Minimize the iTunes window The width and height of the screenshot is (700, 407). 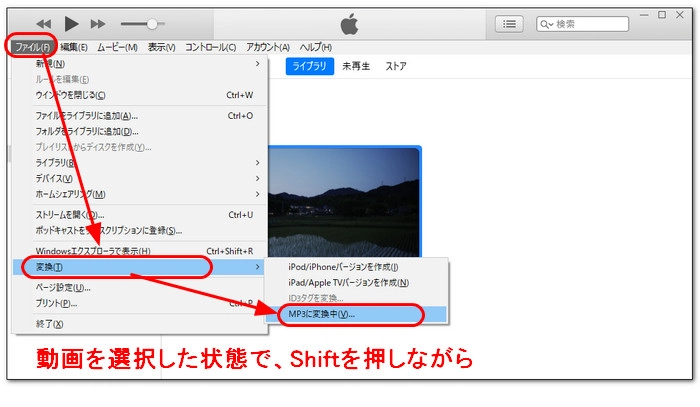point(644,15)
